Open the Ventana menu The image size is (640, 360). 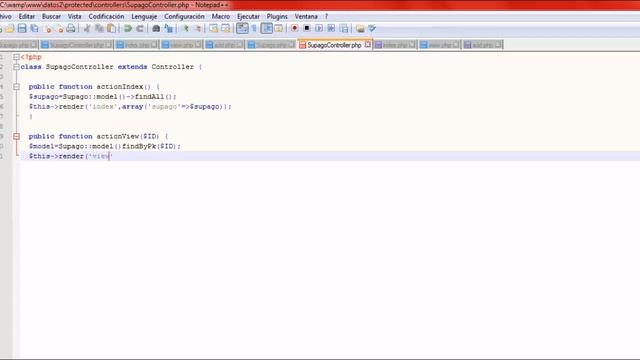306,16
